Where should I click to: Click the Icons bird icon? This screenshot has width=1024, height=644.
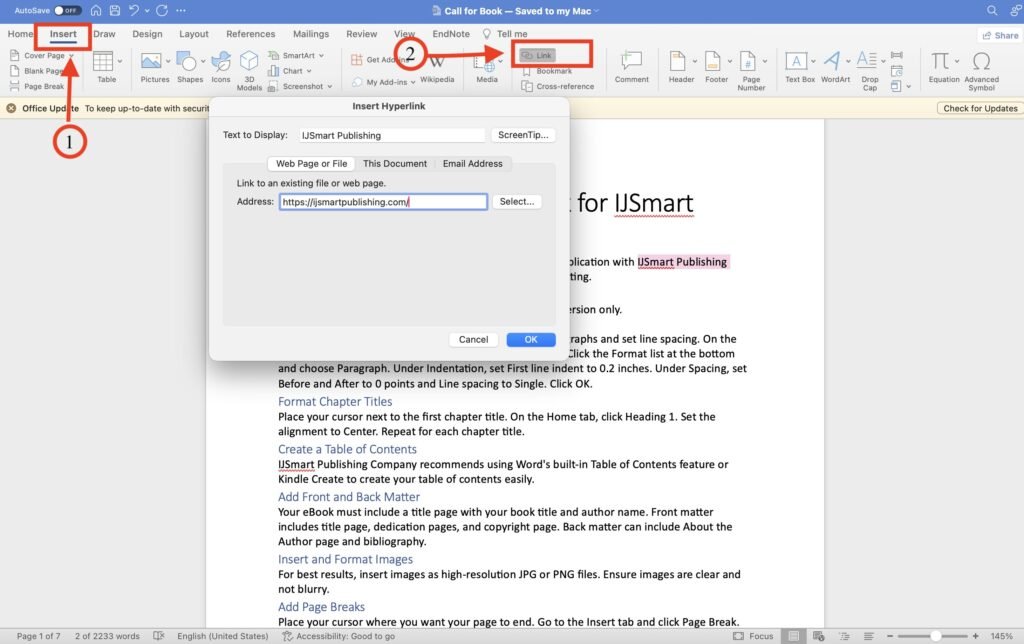pos(221,61)
